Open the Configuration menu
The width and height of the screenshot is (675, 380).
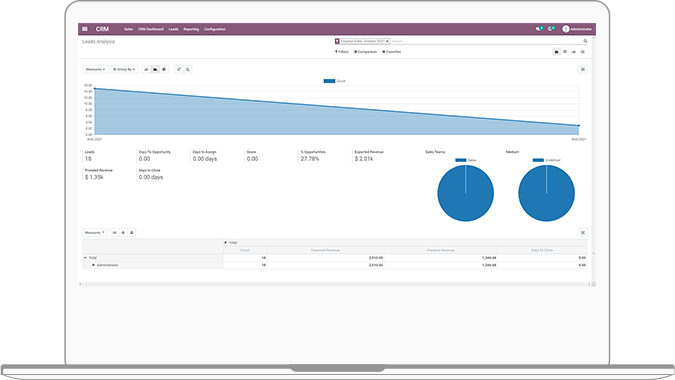click(x=215, y=29)
